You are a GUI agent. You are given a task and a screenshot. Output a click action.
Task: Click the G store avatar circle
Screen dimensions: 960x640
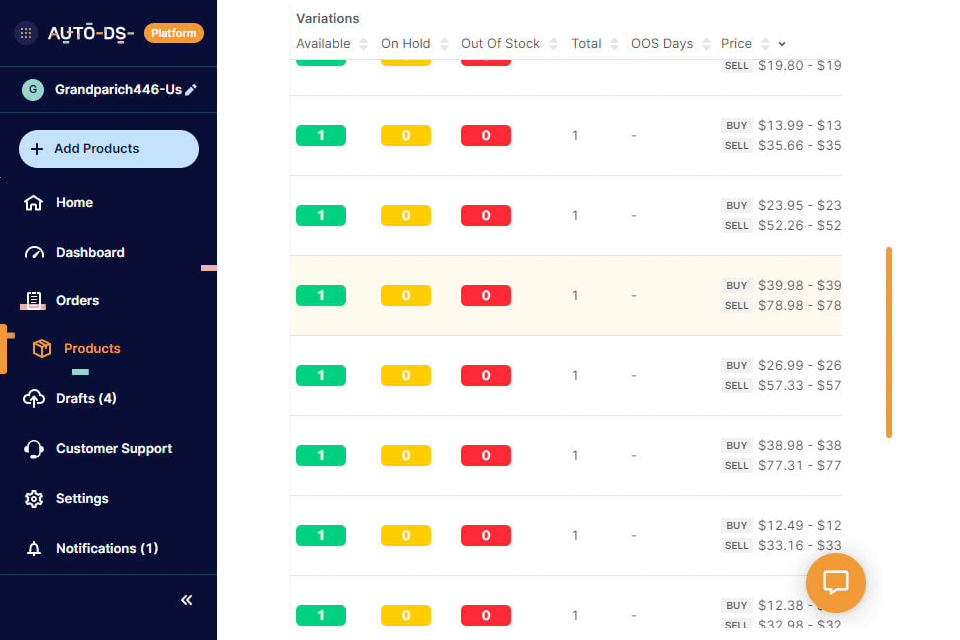point(33,89)
